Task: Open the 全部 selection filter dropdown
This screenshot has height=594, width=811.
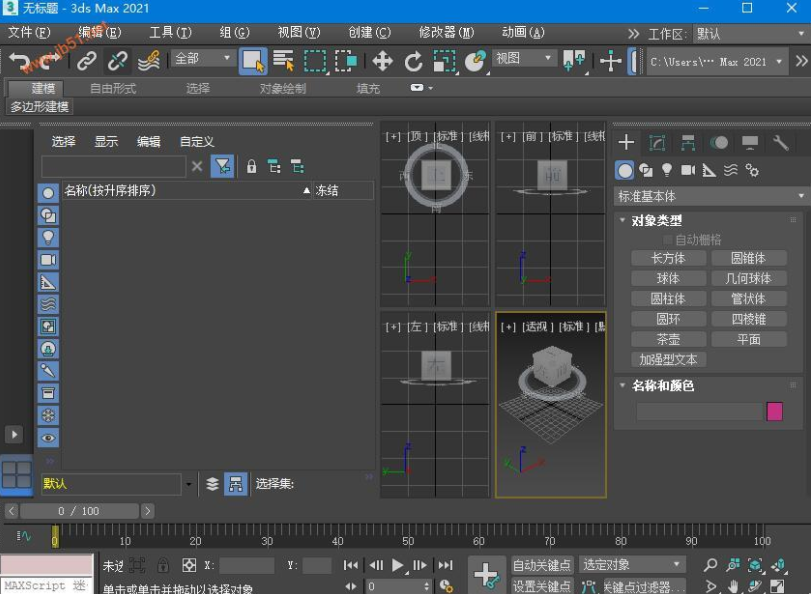Action: [x=202, y=58]
